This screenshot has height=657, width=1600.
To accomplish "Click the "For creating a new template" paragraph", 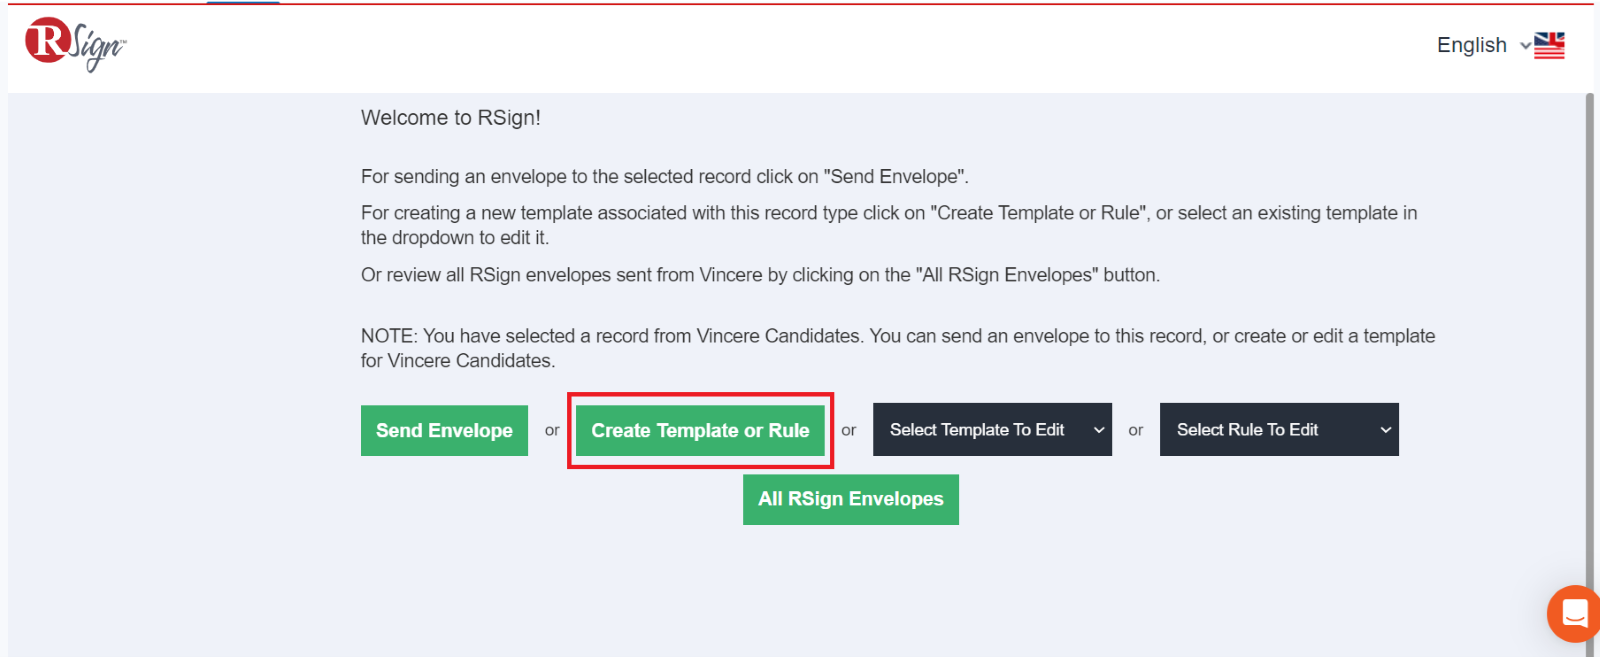I will (889, 225).
